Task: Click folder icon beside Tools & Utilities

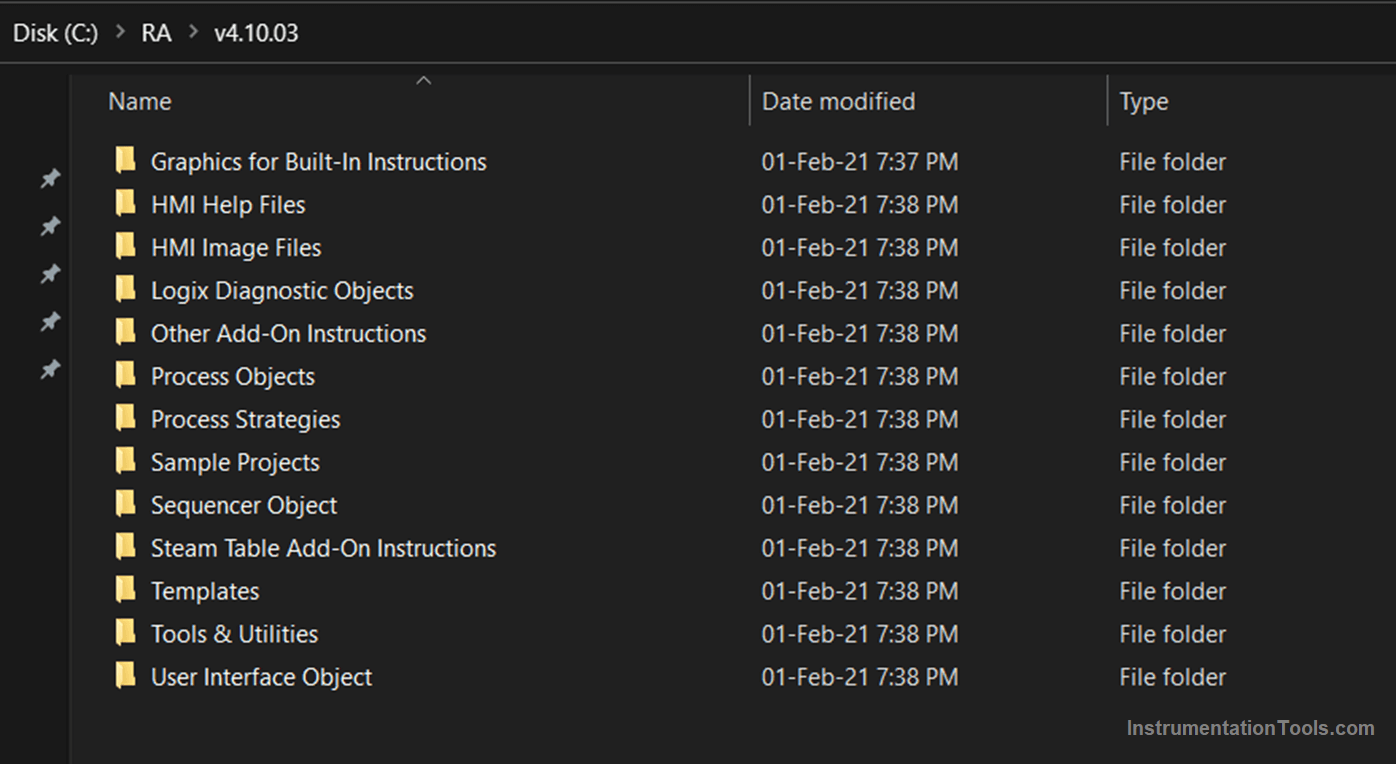Action: (x=125, y=634)
